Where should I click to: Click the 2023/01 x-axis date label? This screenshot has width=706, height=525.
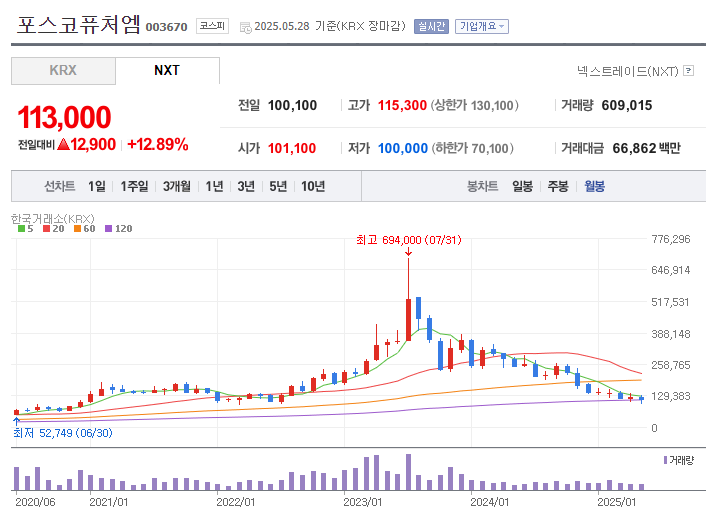pos(362,502)
